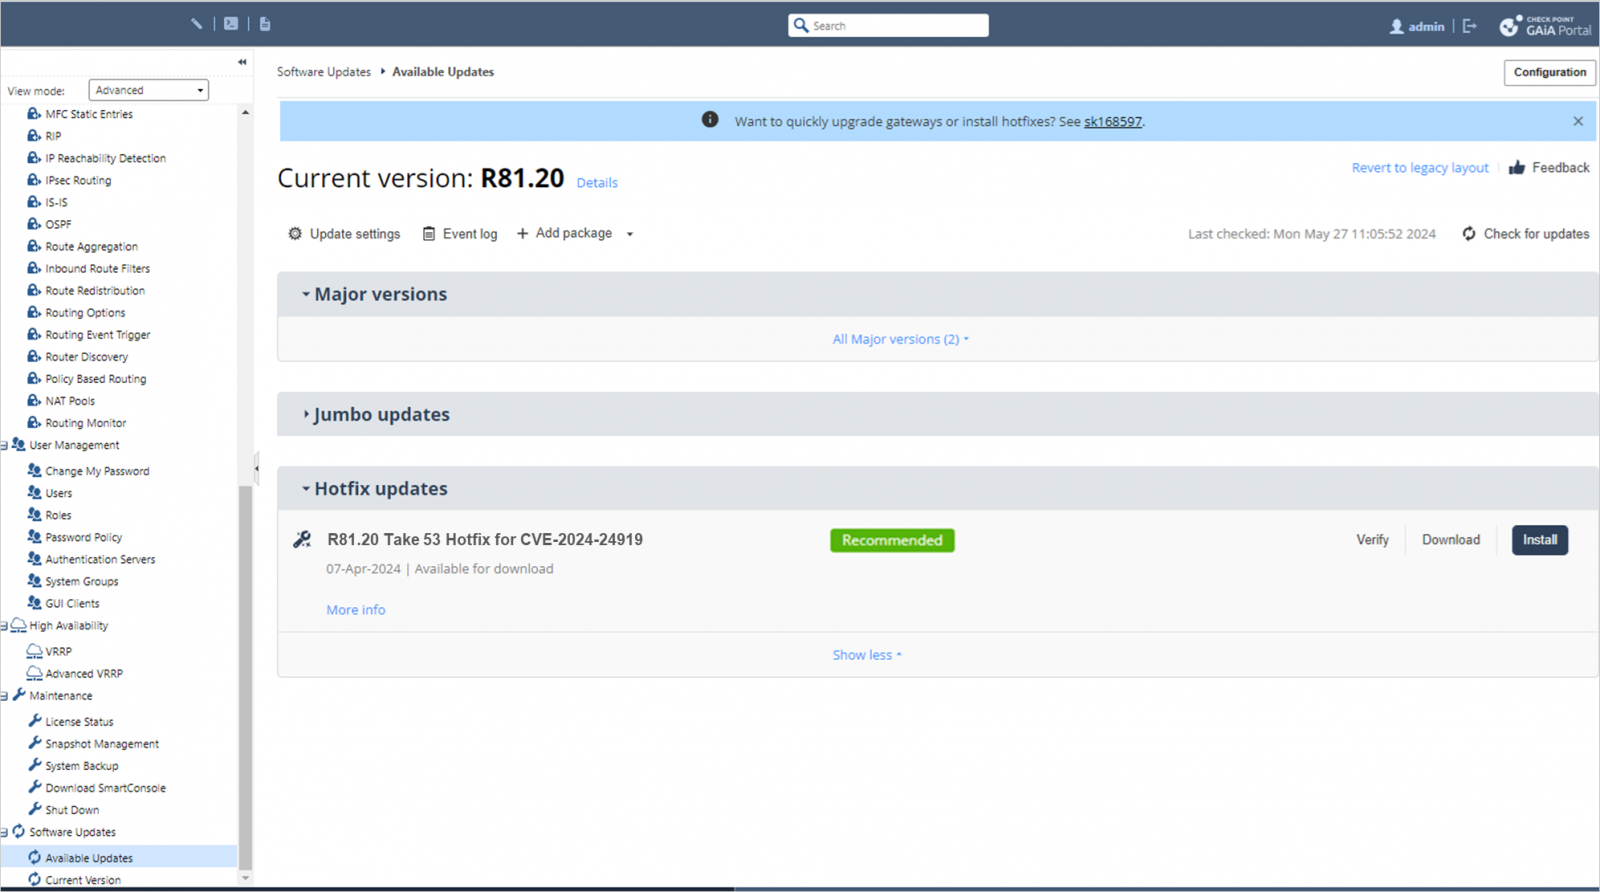Click the Feedback thumbs-up icon

point(1517,168)
